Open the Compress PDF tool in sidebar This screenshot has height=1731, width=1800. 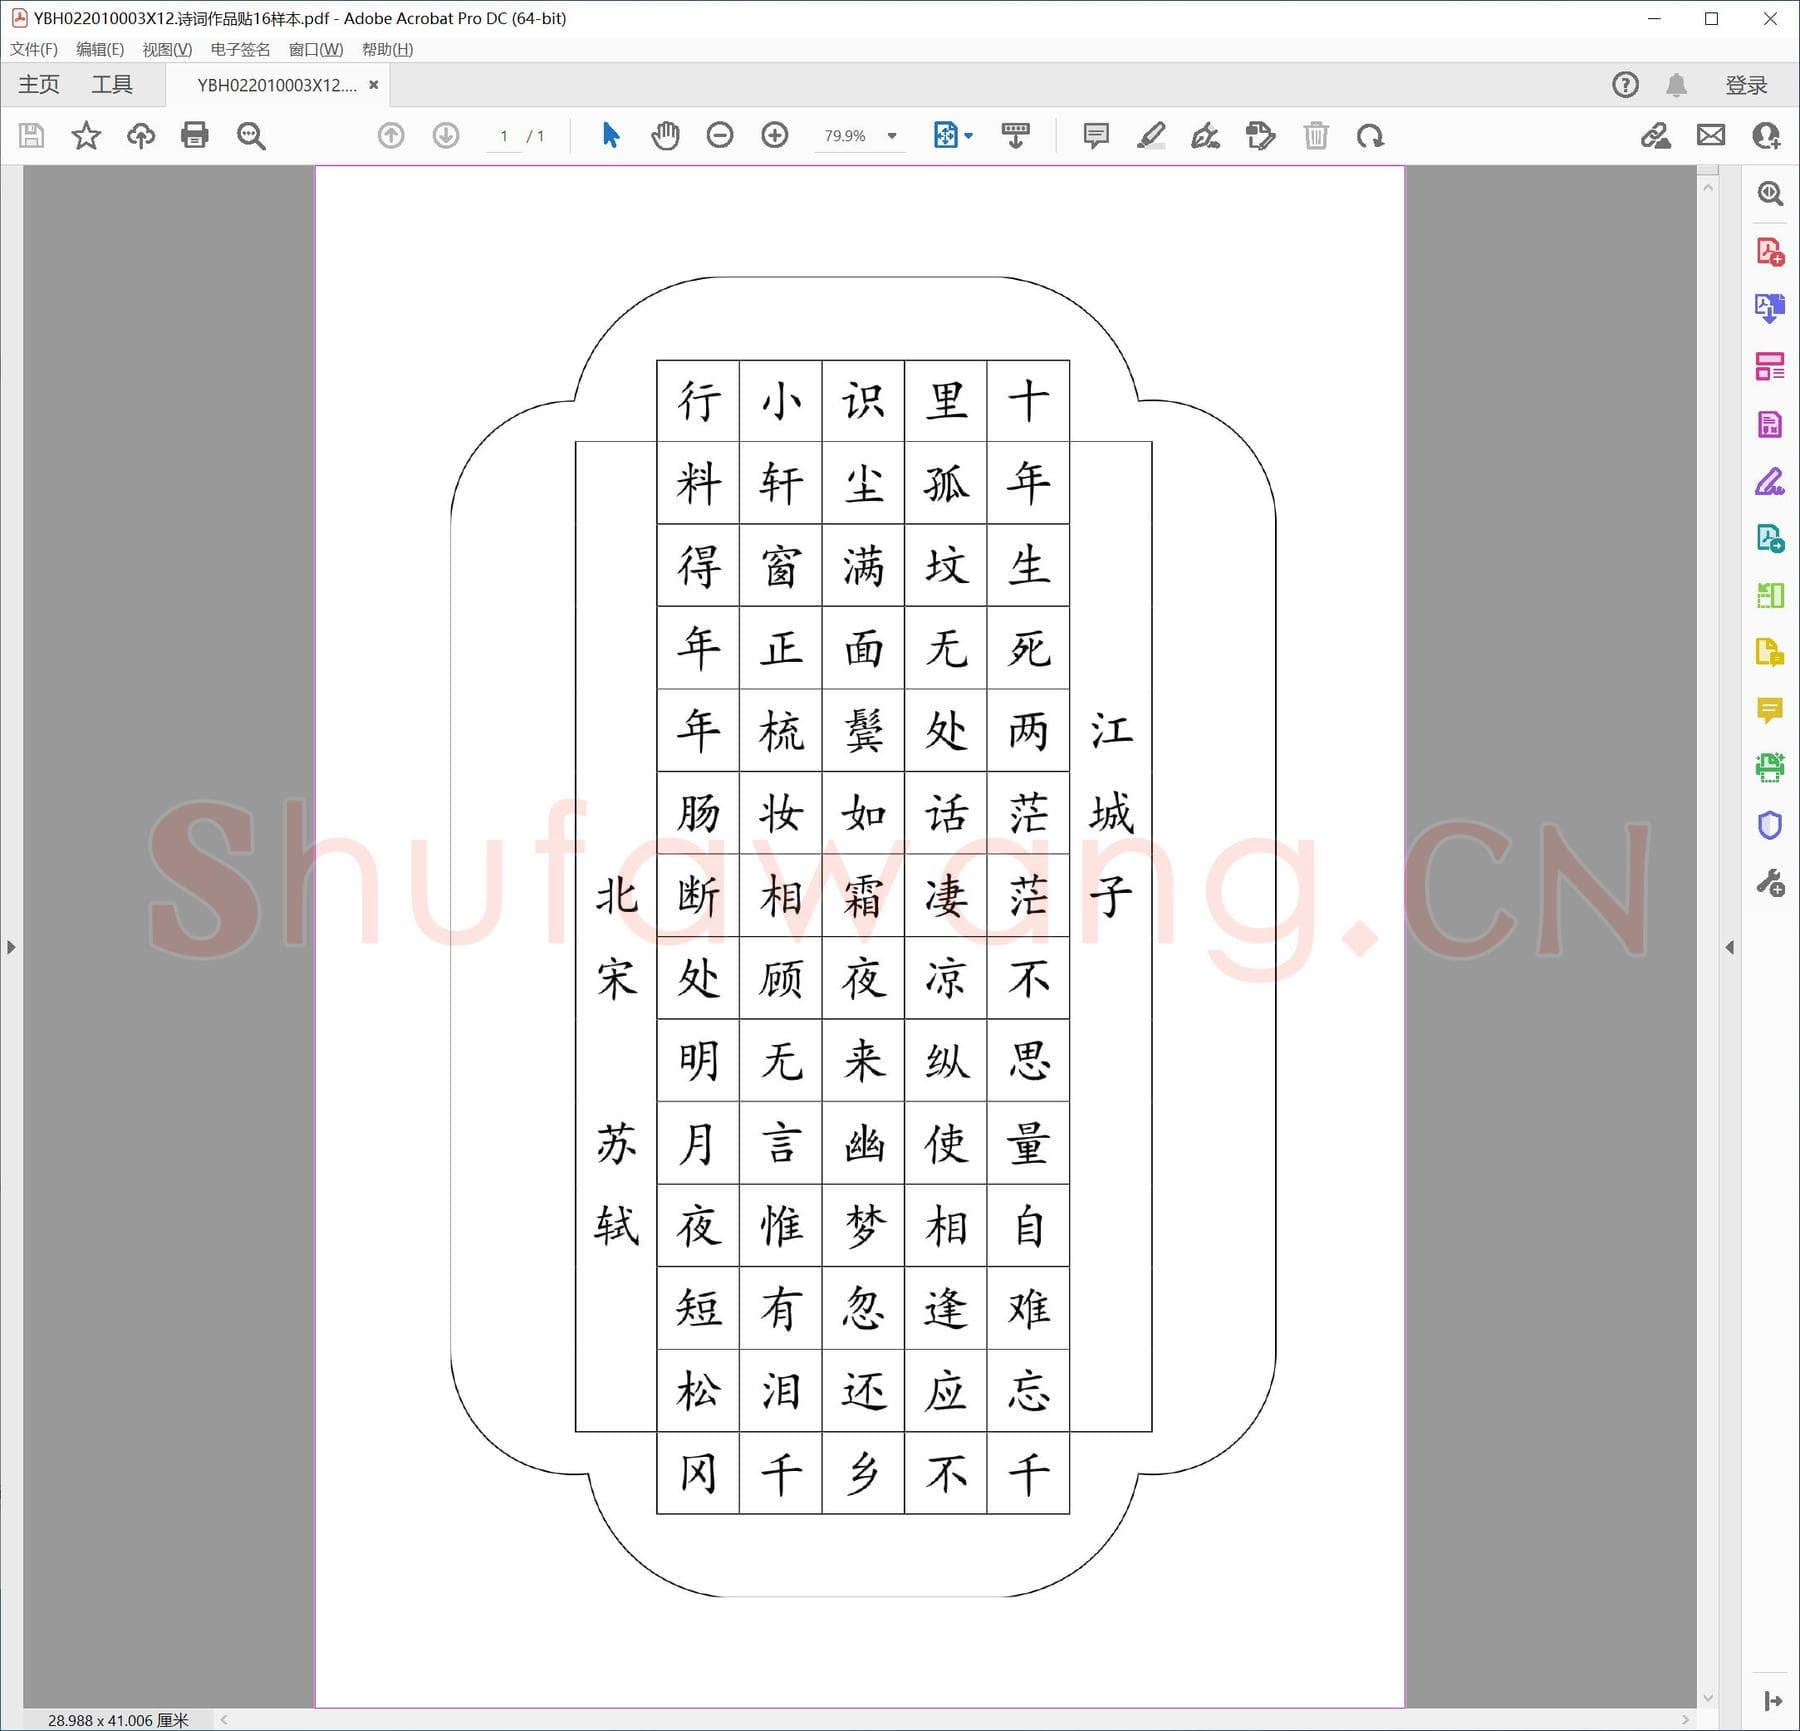[x=1770, y=596]
